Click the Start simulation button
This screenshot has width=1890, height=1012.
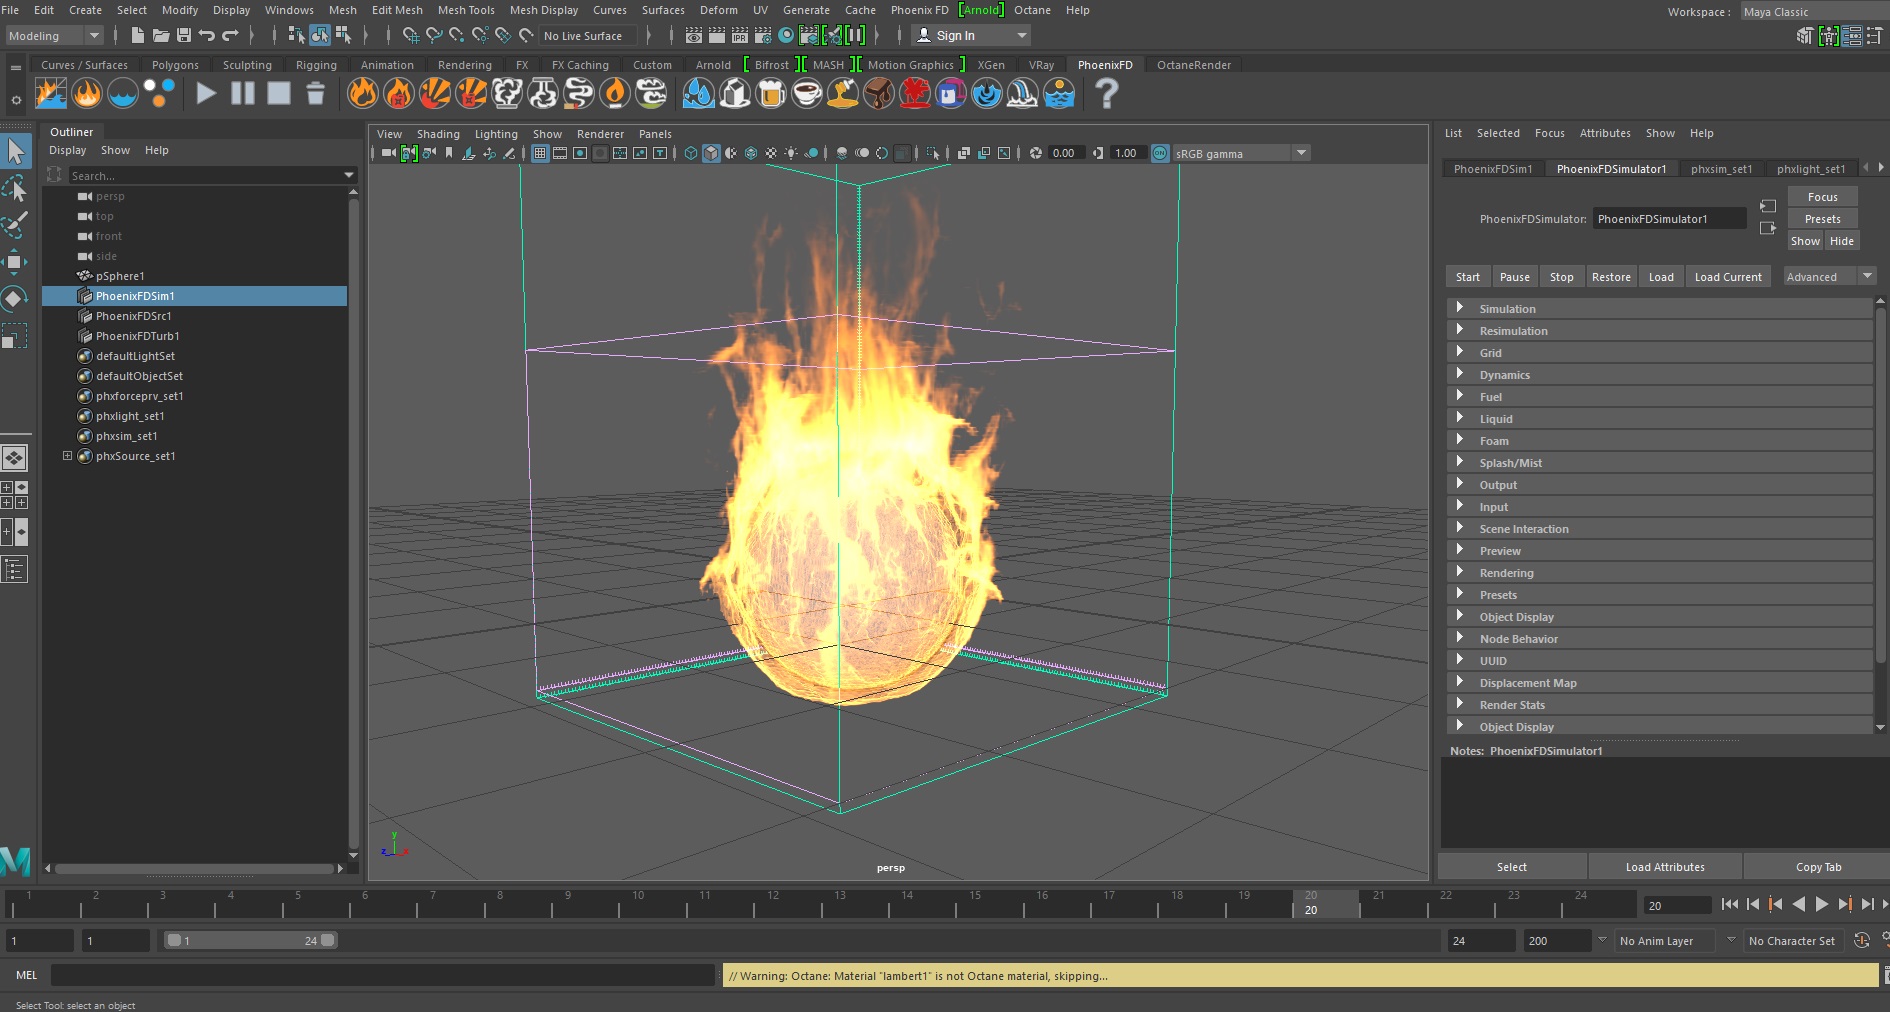click(1467, 277)
